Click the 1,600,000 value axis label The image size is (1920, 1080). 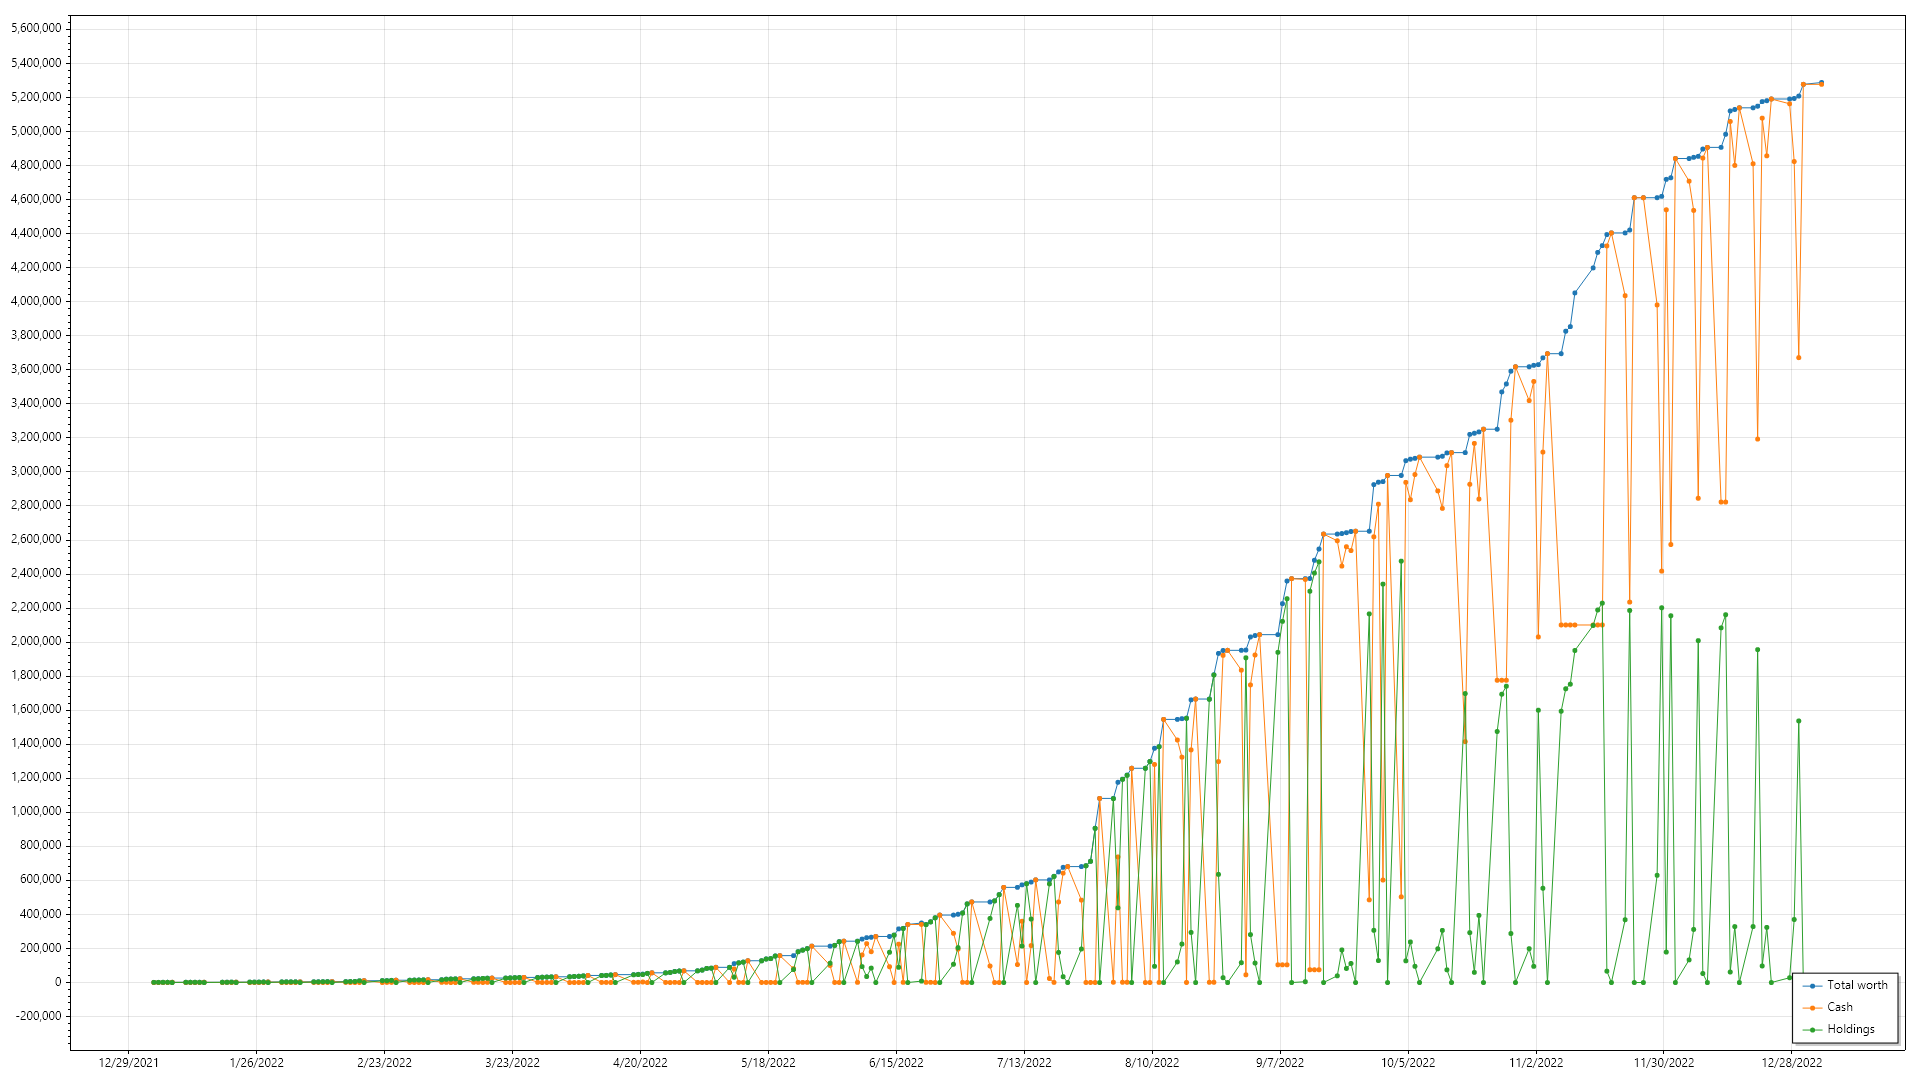[36, 709]
